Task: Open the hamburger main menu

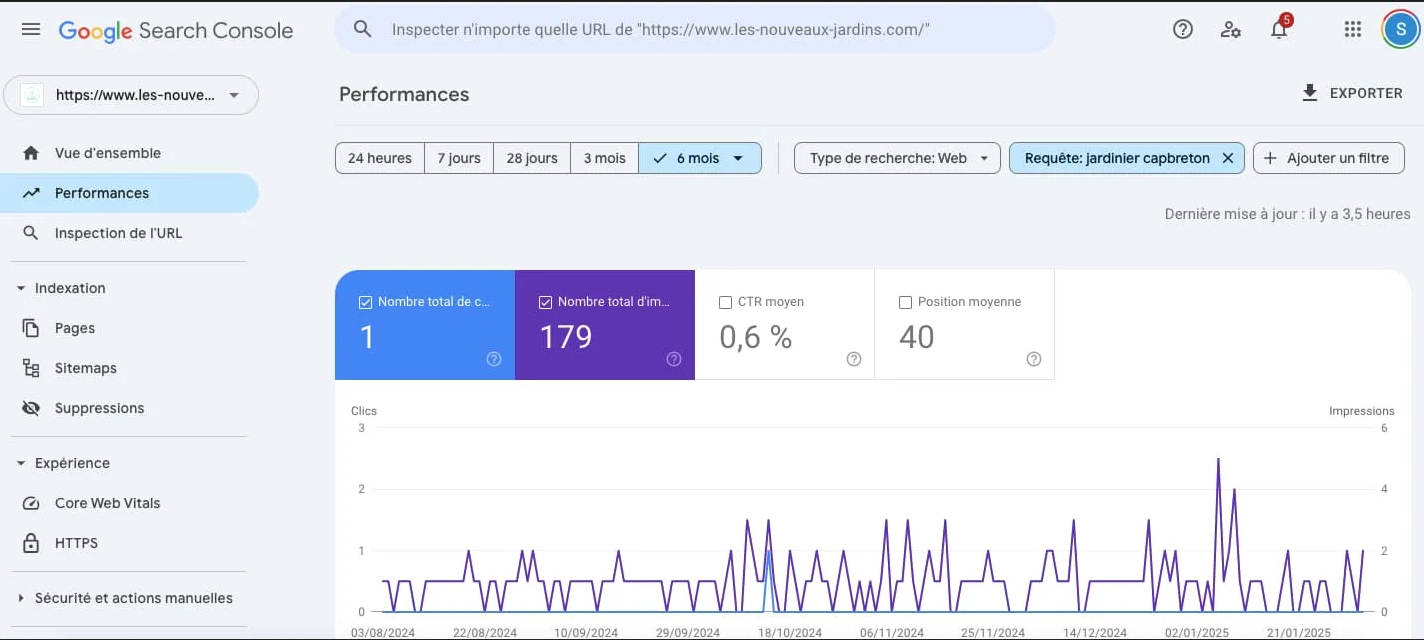Action: (31, 30)
